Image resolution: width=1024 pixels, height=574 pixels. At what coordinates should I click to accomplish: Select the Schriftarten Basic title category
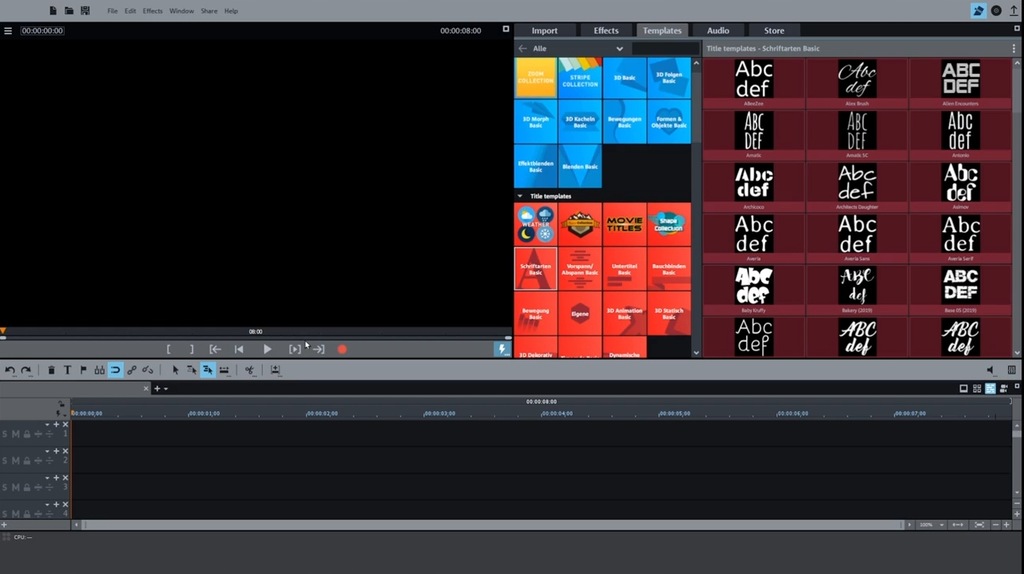pos(536,268)
